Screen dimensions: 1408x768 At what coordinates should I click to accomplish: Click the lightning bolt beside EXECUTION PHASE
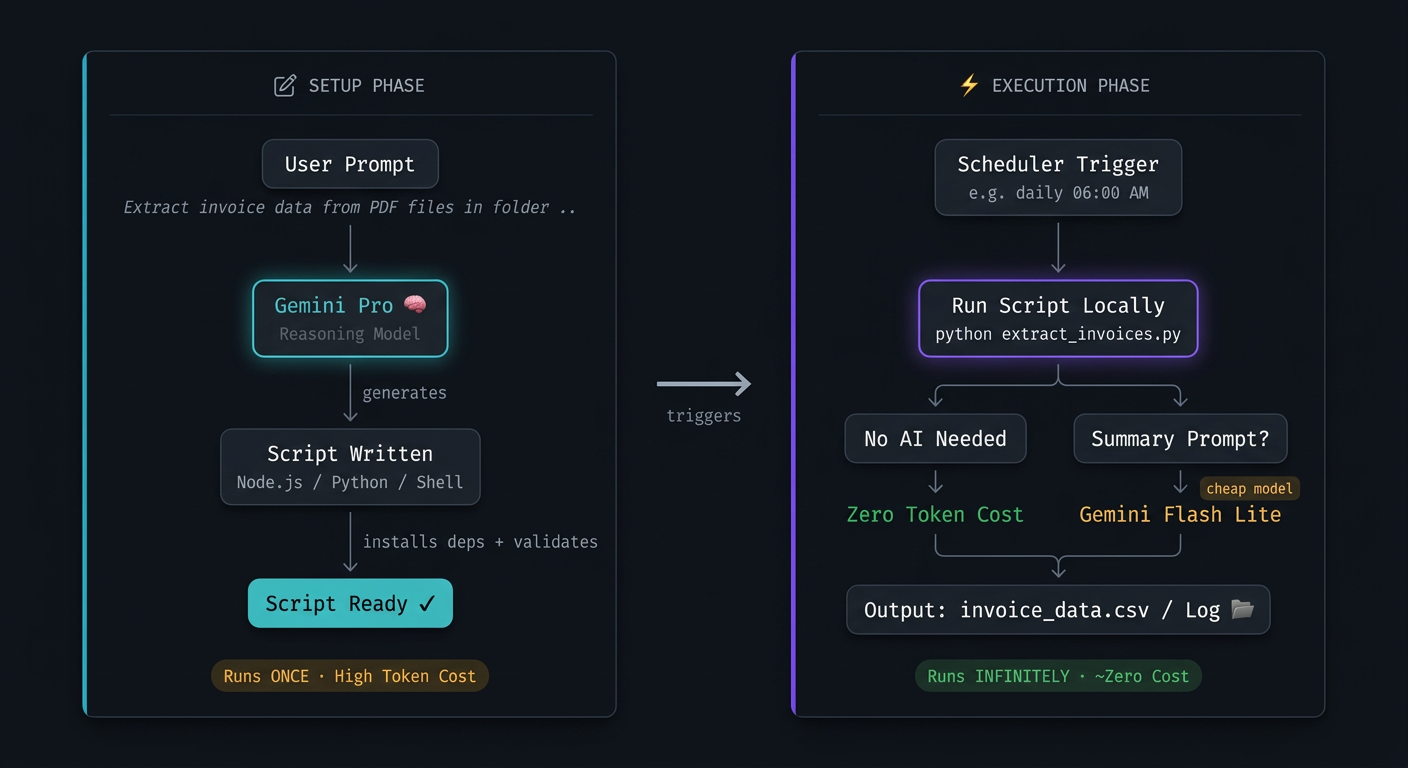point(968,85)
